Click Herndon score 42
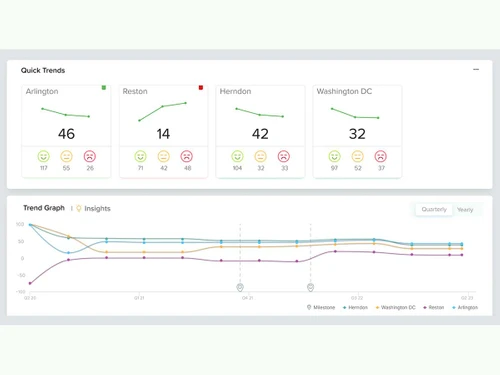This screenshot has width=500, height=375. pos(260,134)
